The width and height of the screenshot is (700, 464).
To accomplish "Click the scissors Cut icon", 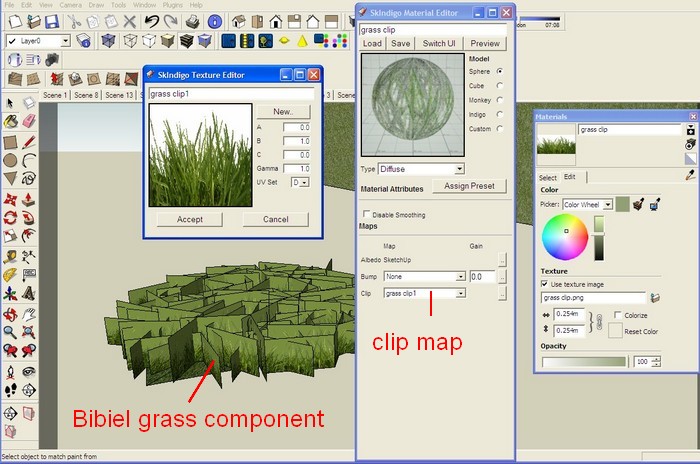I will point(76,21).
